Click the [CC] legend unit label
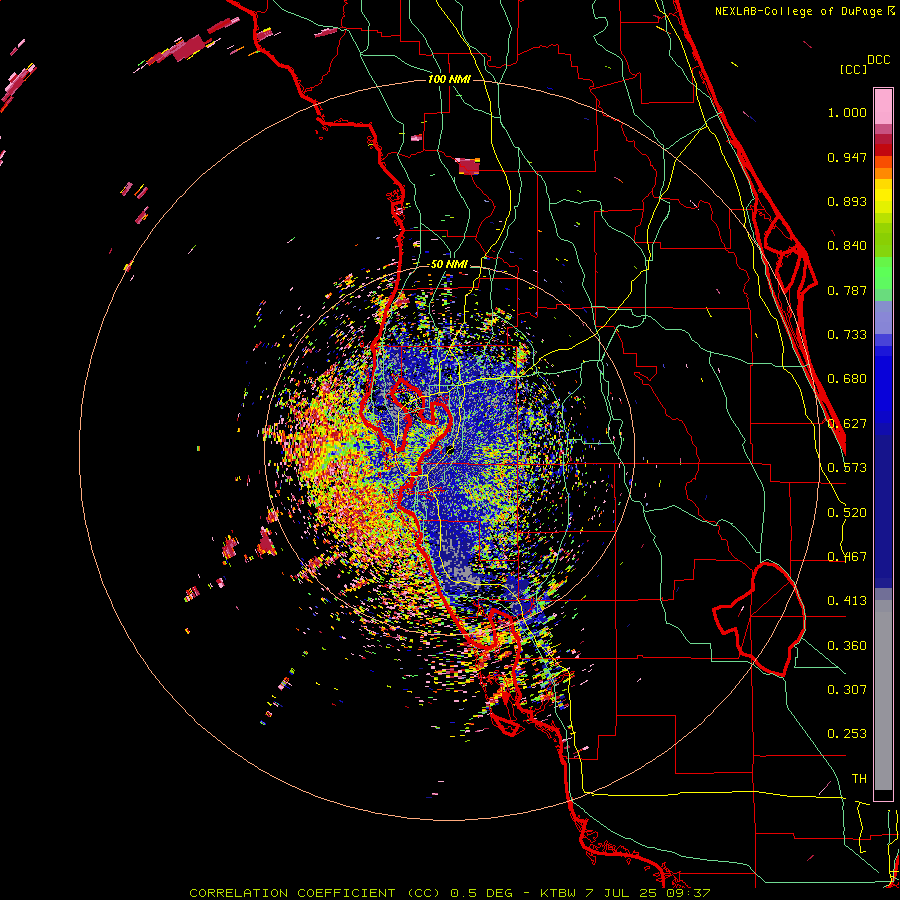 pos(853,69)
